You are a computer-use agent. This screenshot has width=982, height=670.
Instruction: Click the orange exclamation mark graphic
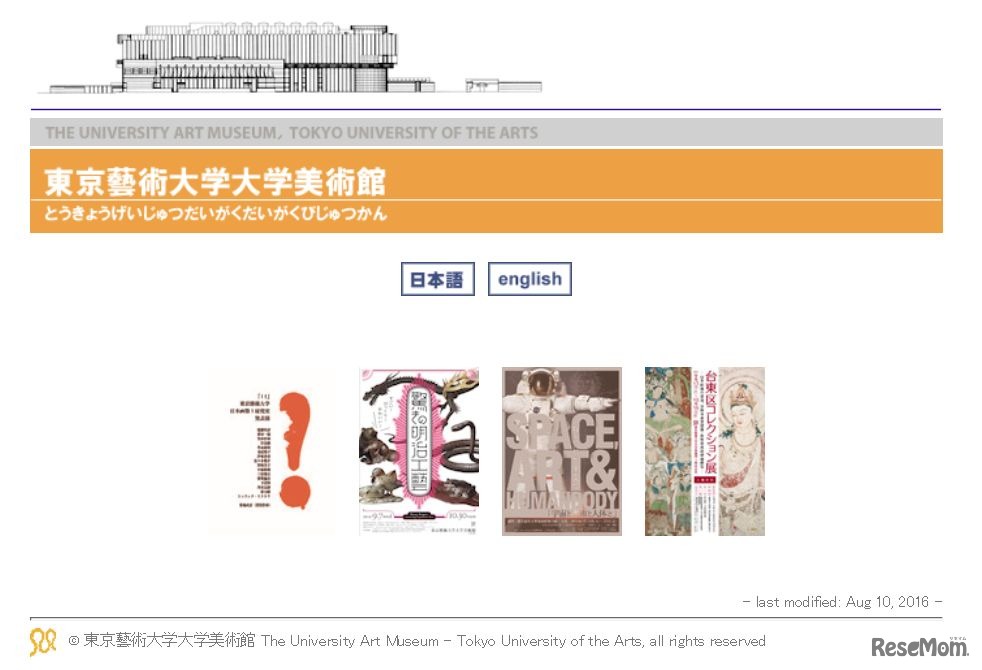[x=294, y=450]
